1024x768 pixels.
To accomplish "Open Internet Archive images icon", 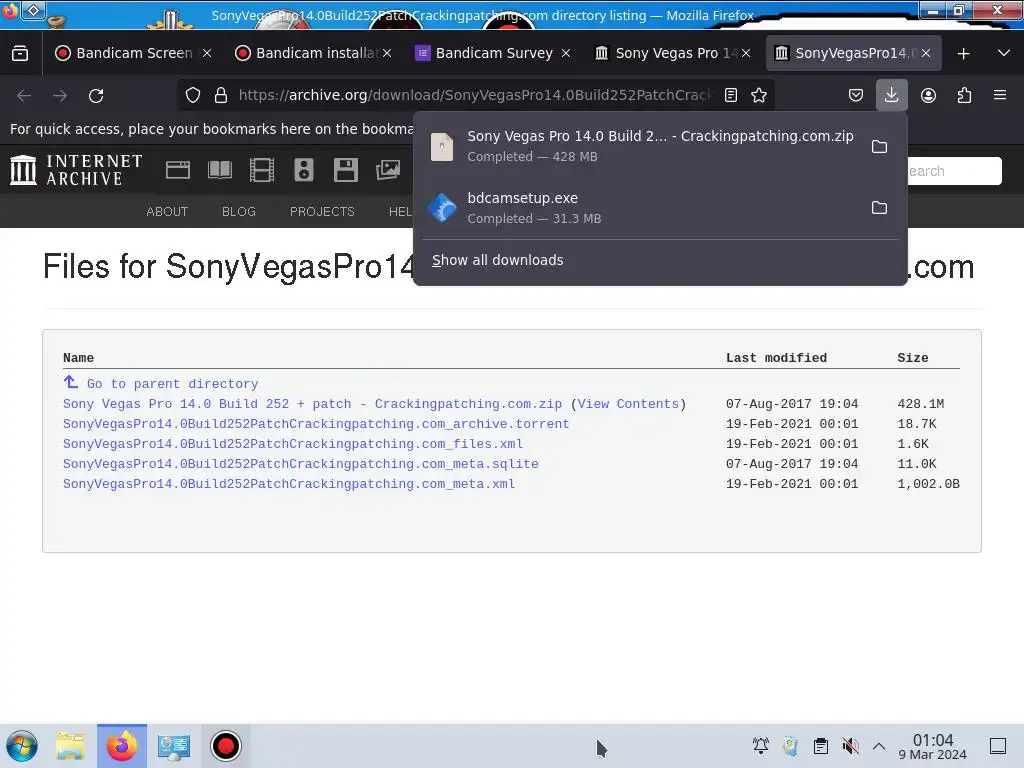I will click(388, 170).
